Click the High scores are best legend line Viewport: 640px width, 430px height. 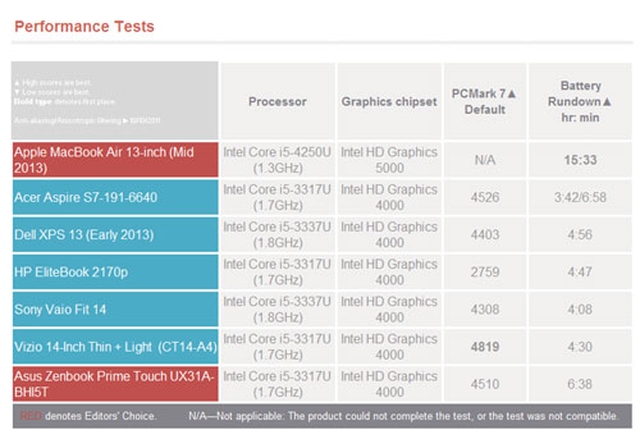(x=53, y=82)
